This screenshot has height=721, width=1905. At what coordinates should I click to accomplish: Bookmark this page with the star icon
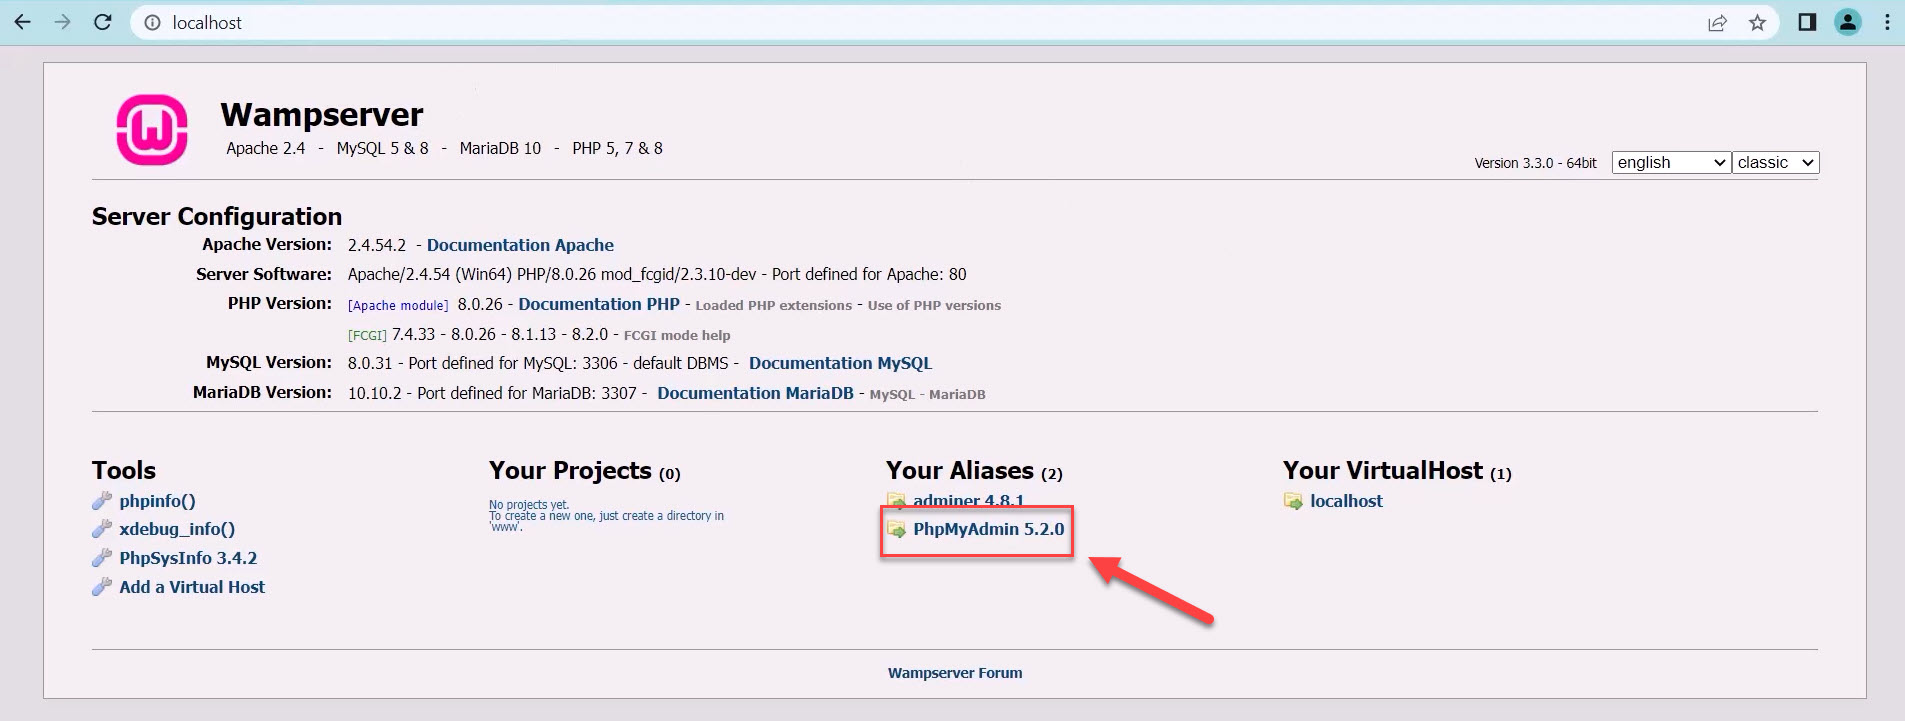tap(1757, 22)
